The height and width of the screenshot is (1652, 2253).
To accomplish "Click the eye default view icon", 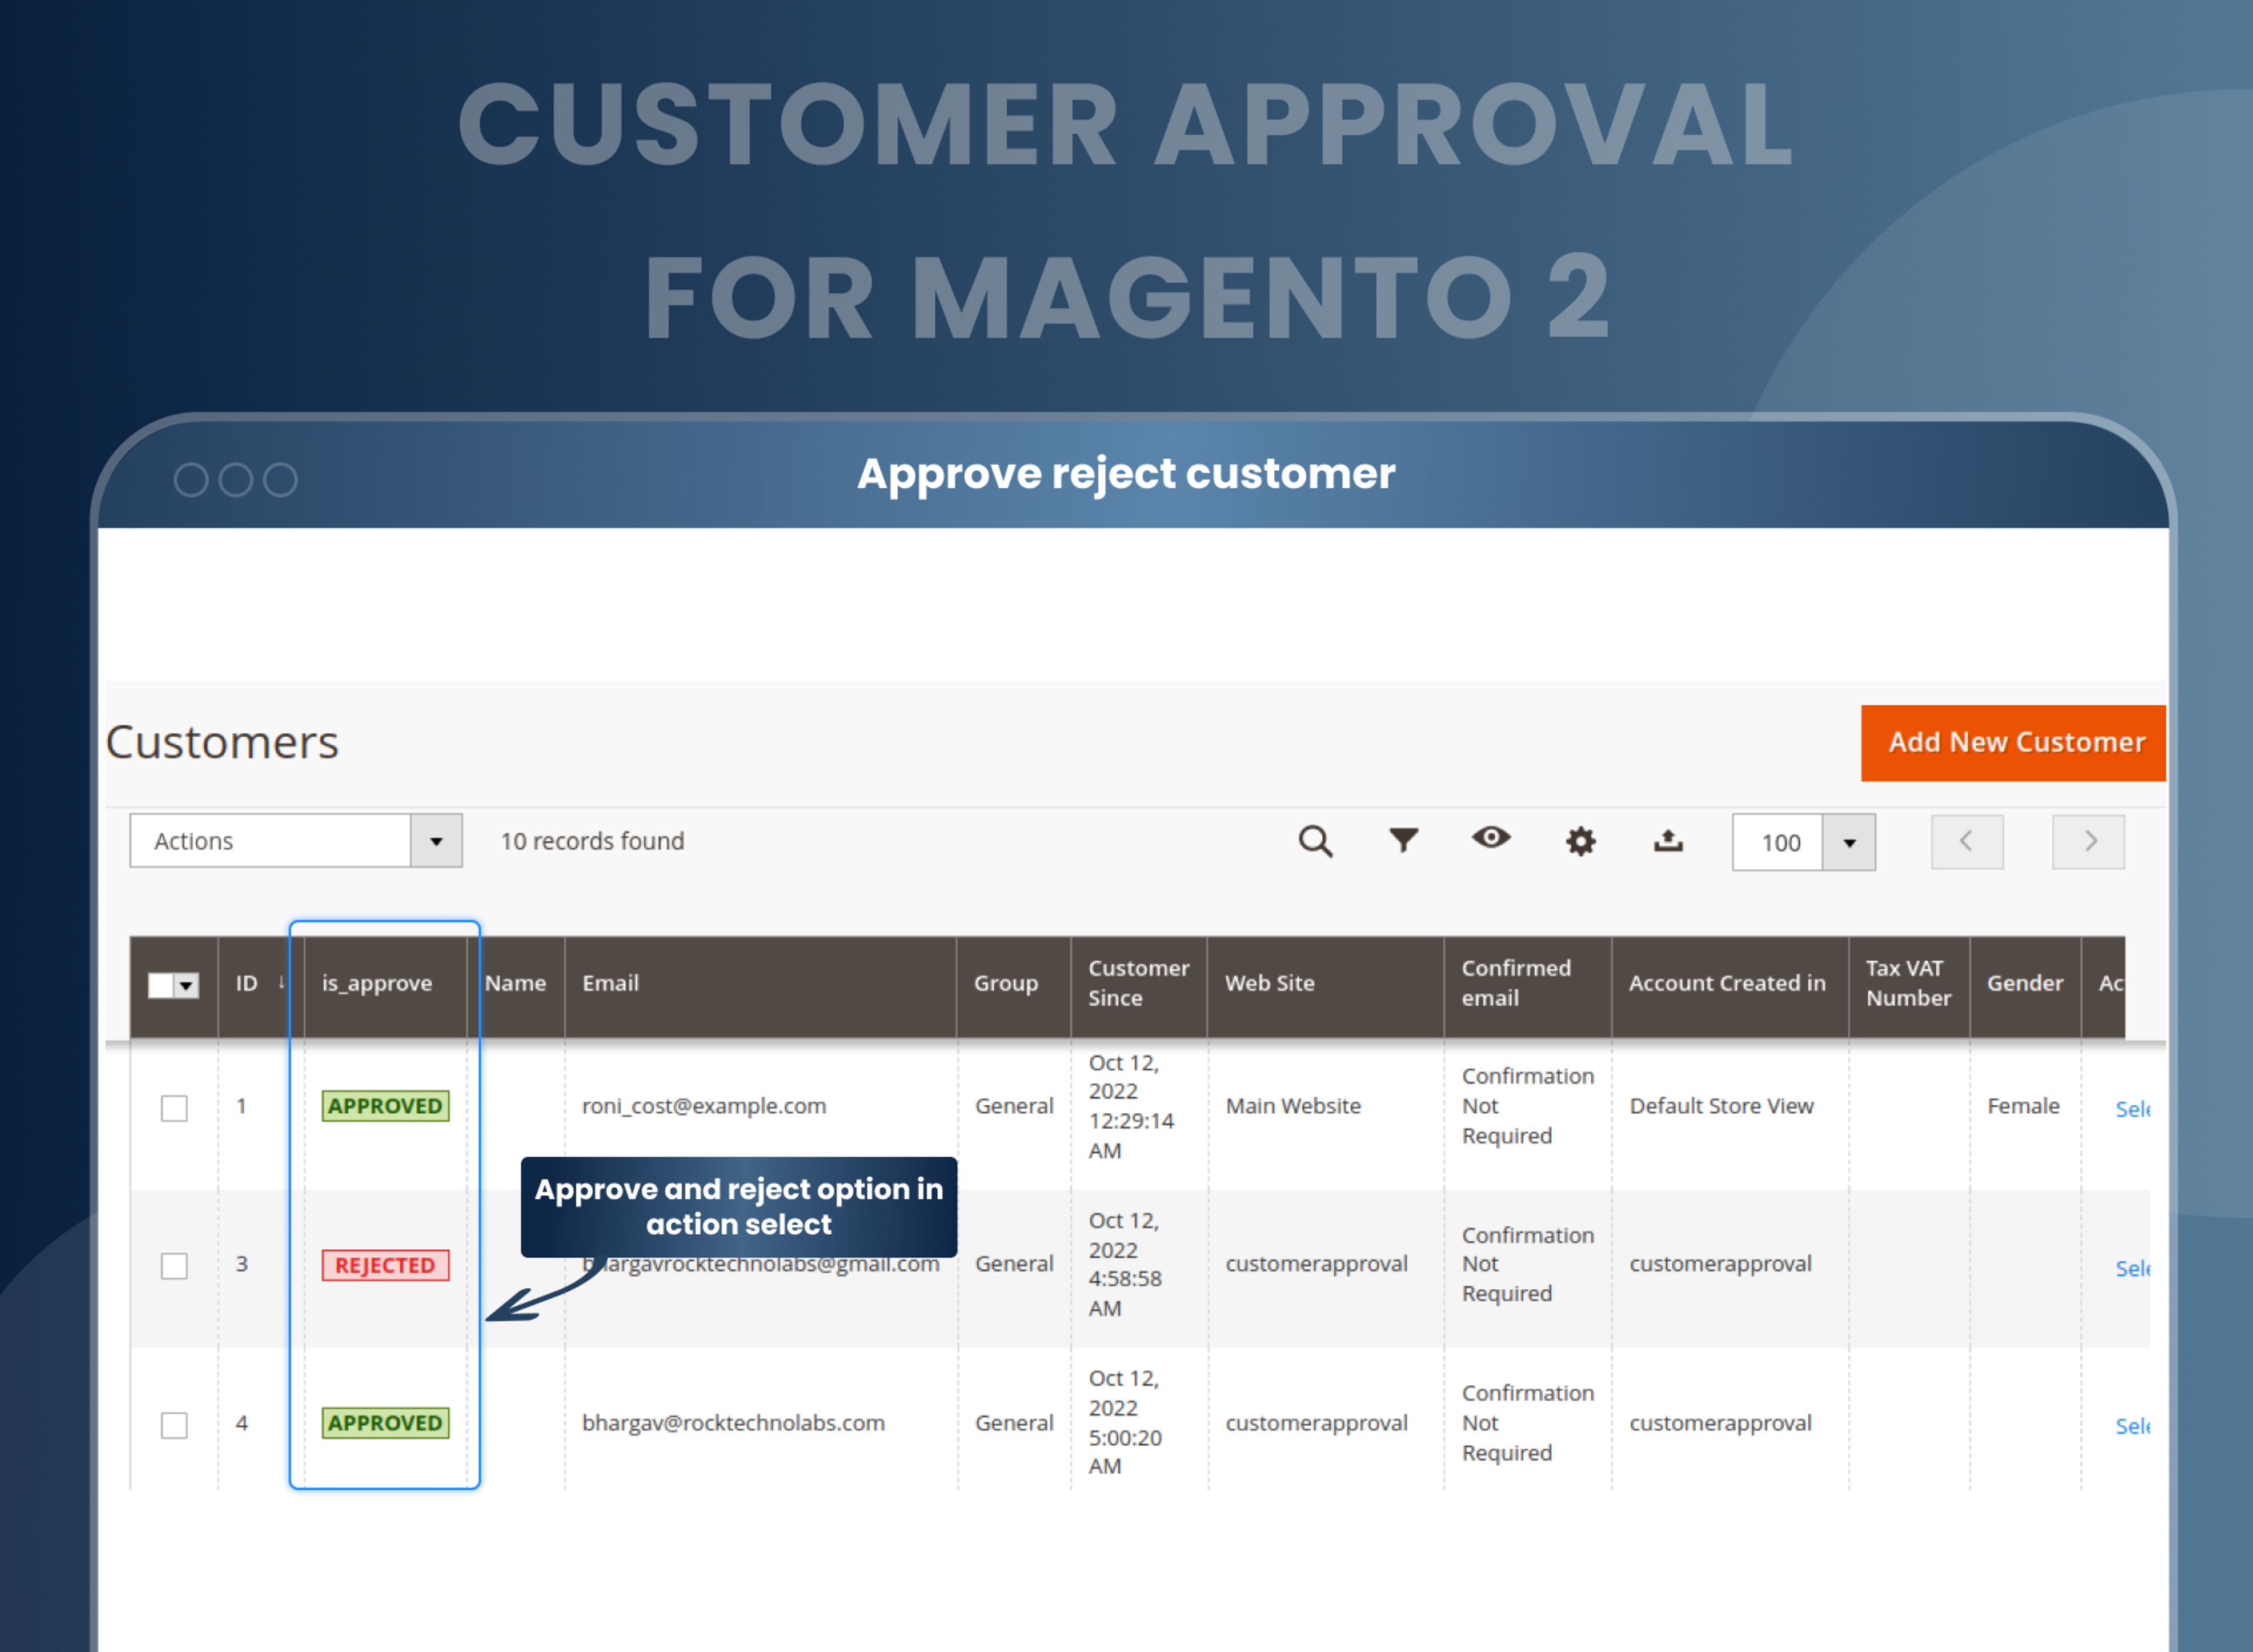I will point(1490,838).
